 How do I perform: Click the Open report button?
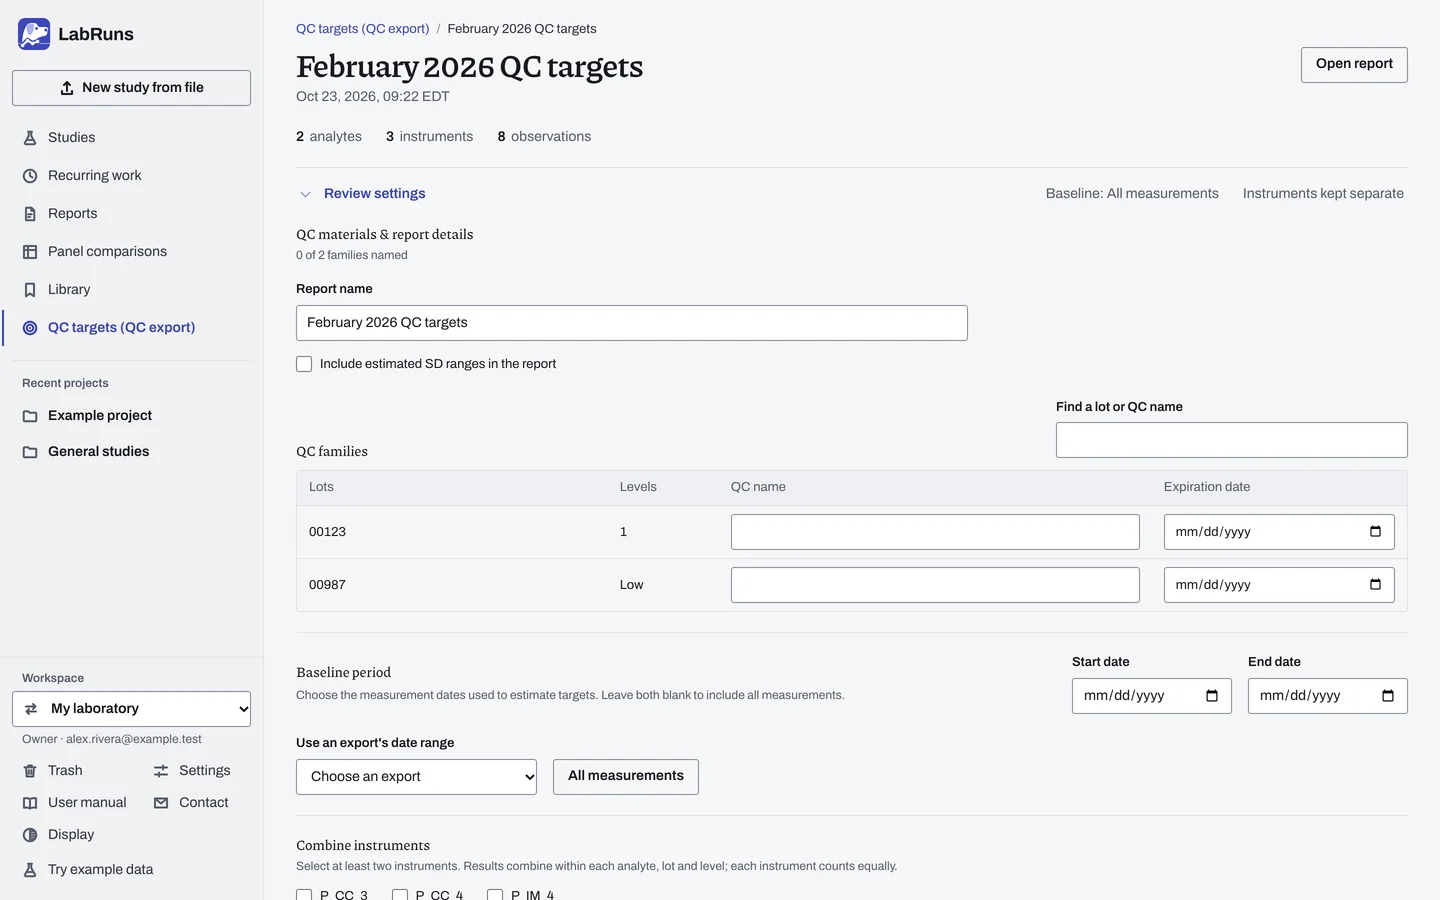(x=1354, y=65)
